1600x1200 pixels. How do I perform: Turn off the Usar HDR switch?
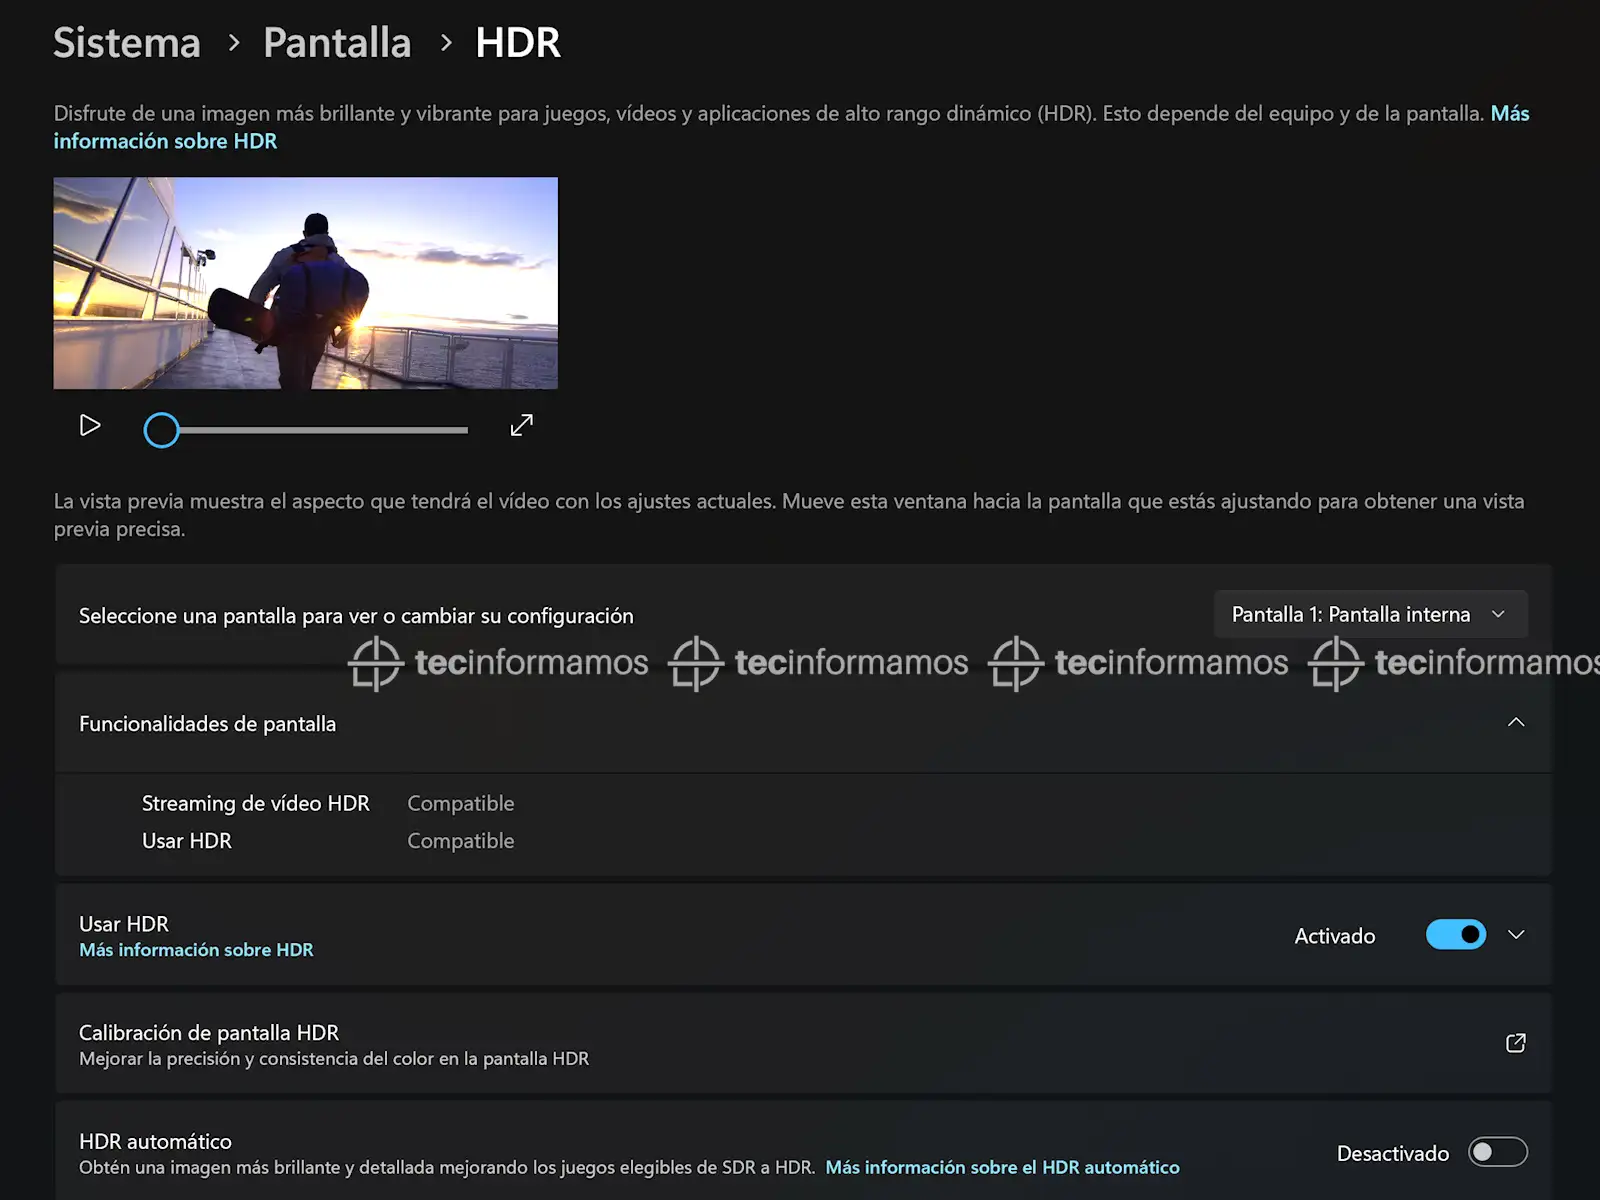coord(1455,935)
